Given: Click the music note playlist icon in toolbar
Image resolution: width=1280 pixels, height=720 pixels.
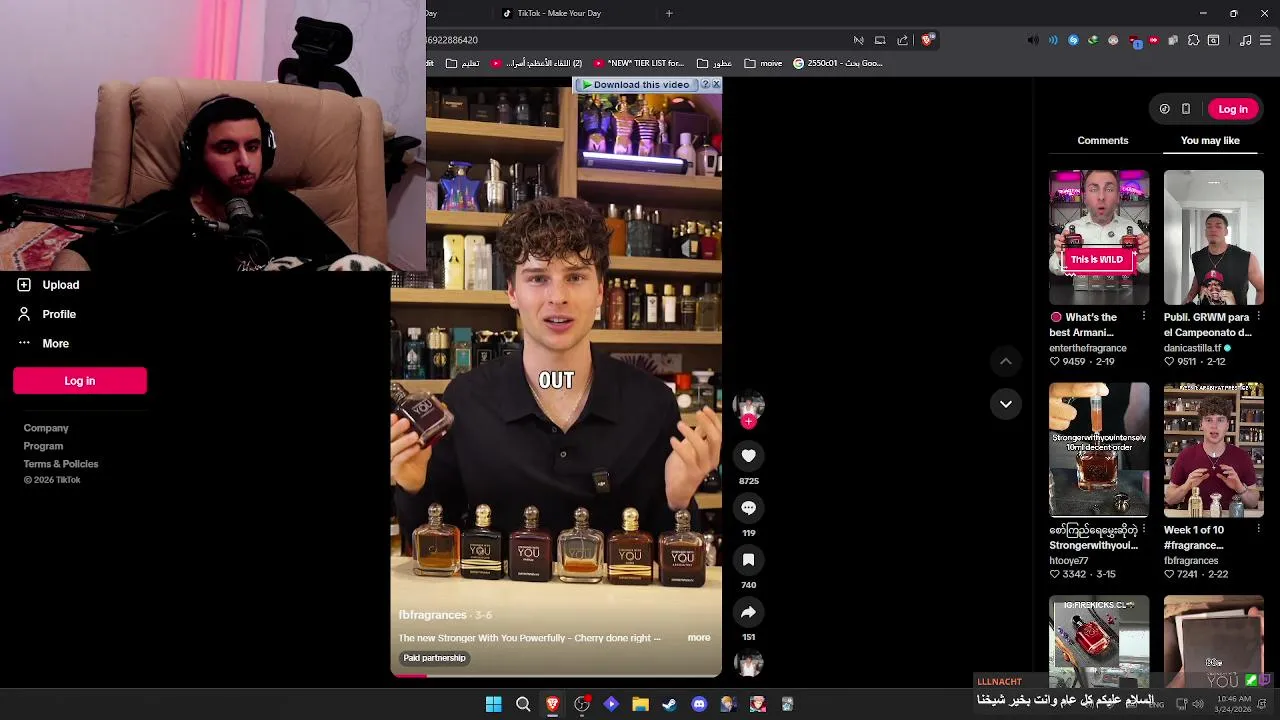Looking at the screenshot, I should click(1245, 40).
